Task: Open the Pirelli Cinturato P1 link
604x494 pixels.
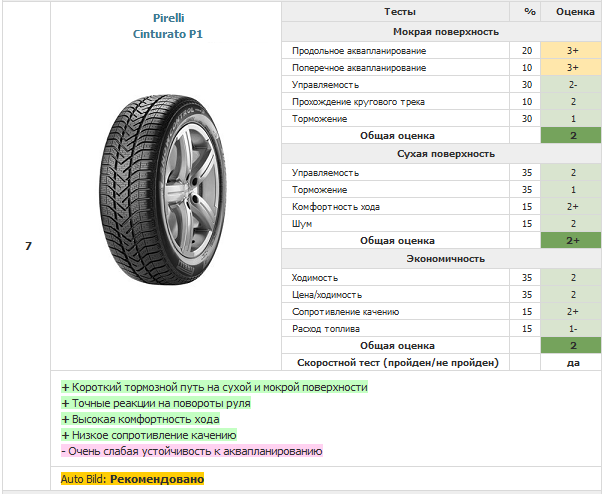Action: 168,26
